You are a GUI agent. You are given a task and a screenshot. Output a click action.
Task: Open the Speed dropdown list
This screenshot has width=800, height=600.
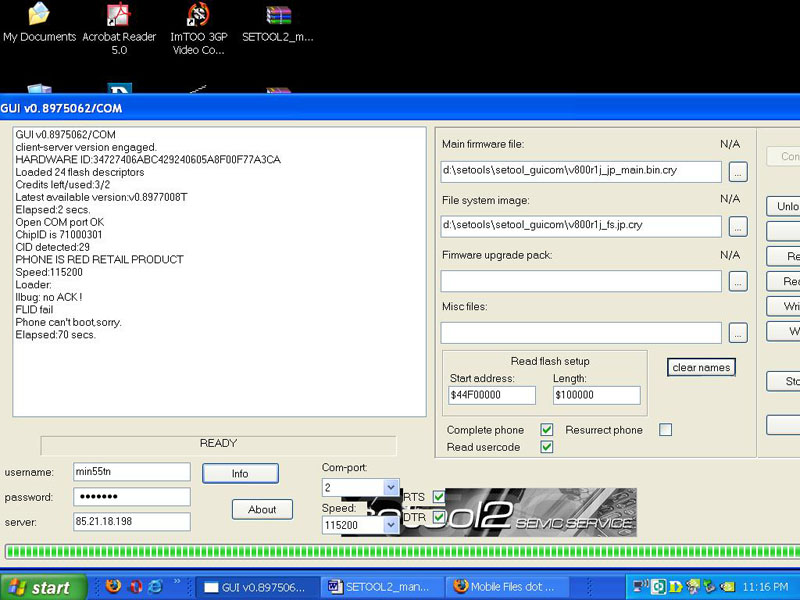pyautogui.click(x=390, y=525)
